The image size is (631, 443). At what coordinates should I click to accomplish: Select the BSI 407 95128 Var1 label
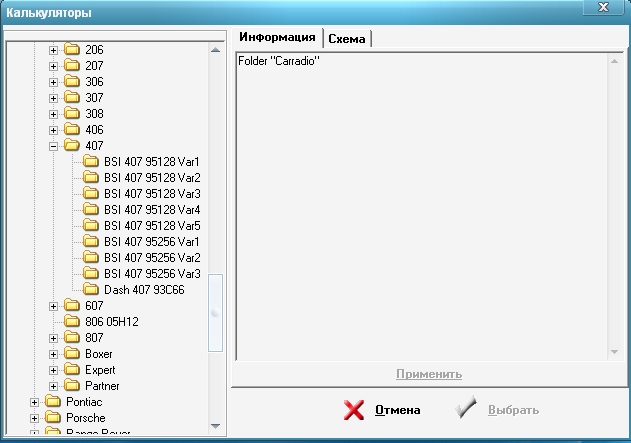point(152,162)
